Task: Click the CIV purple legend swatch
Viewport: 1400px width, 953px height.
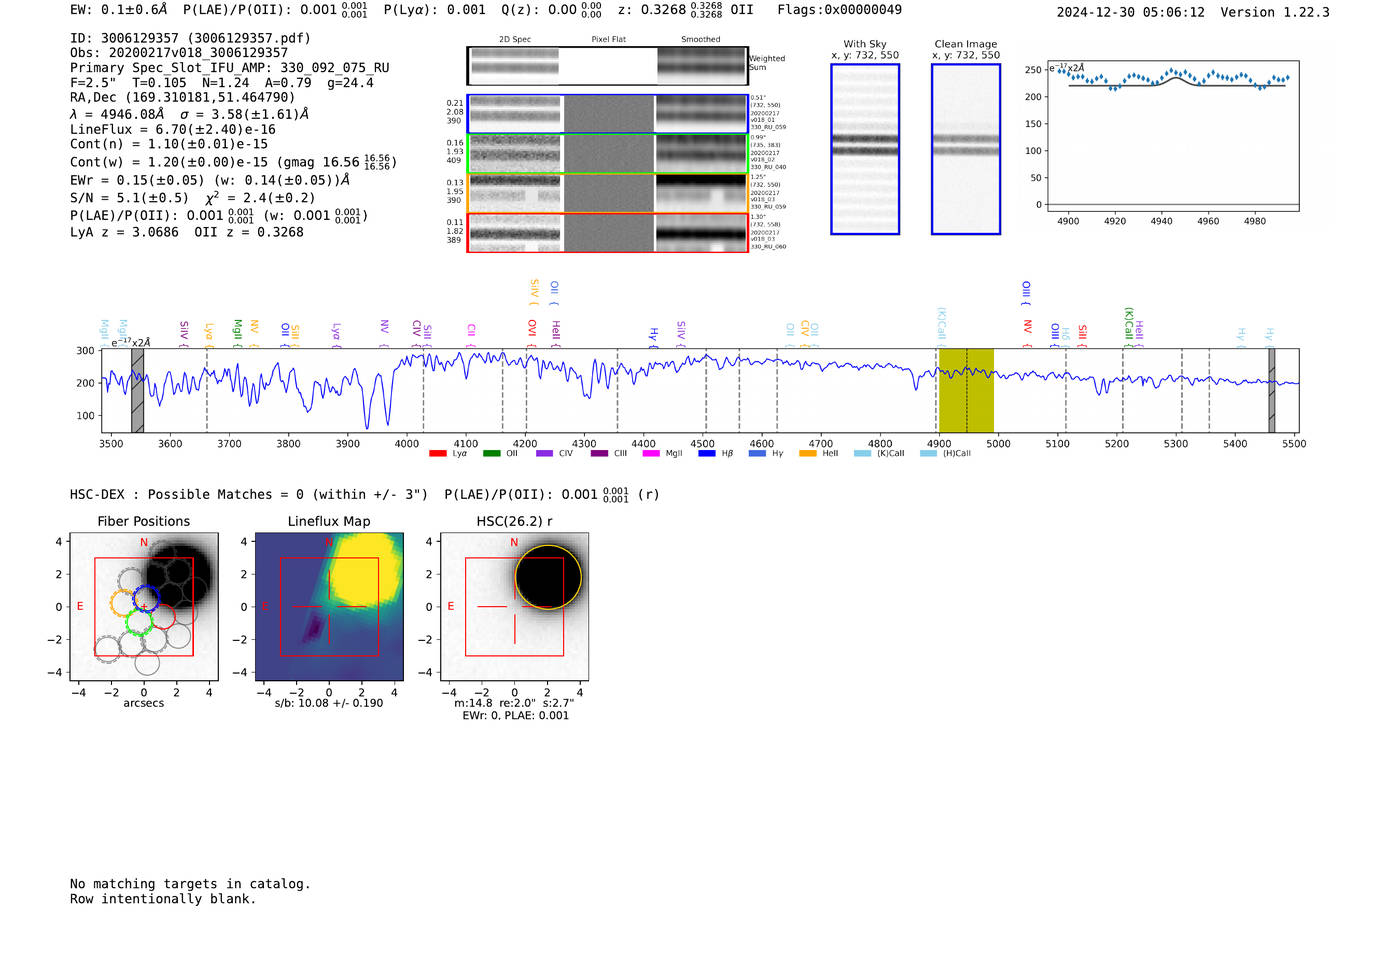Action: (544, 454)
